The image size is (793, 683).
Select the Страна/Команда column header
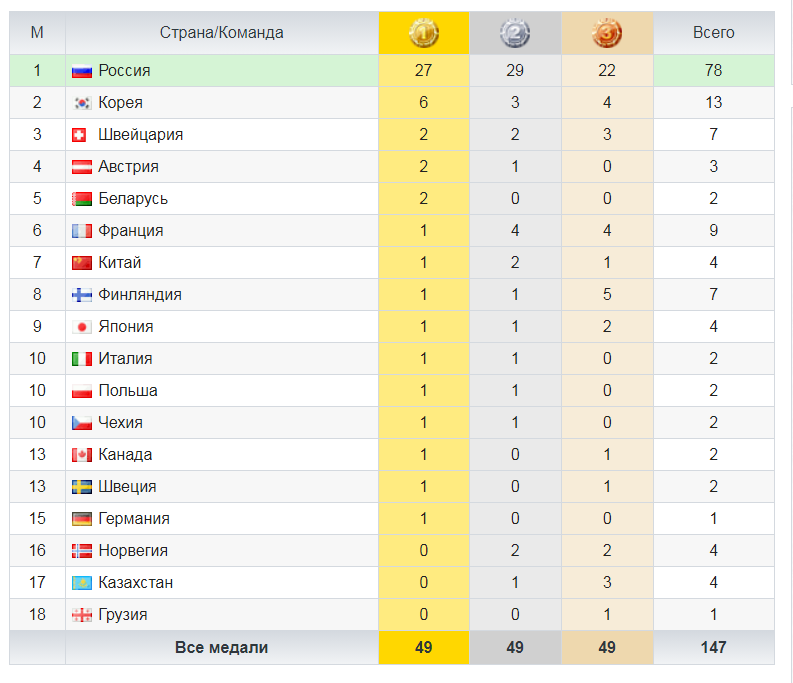pyautogui.click(x=222, y=33)
